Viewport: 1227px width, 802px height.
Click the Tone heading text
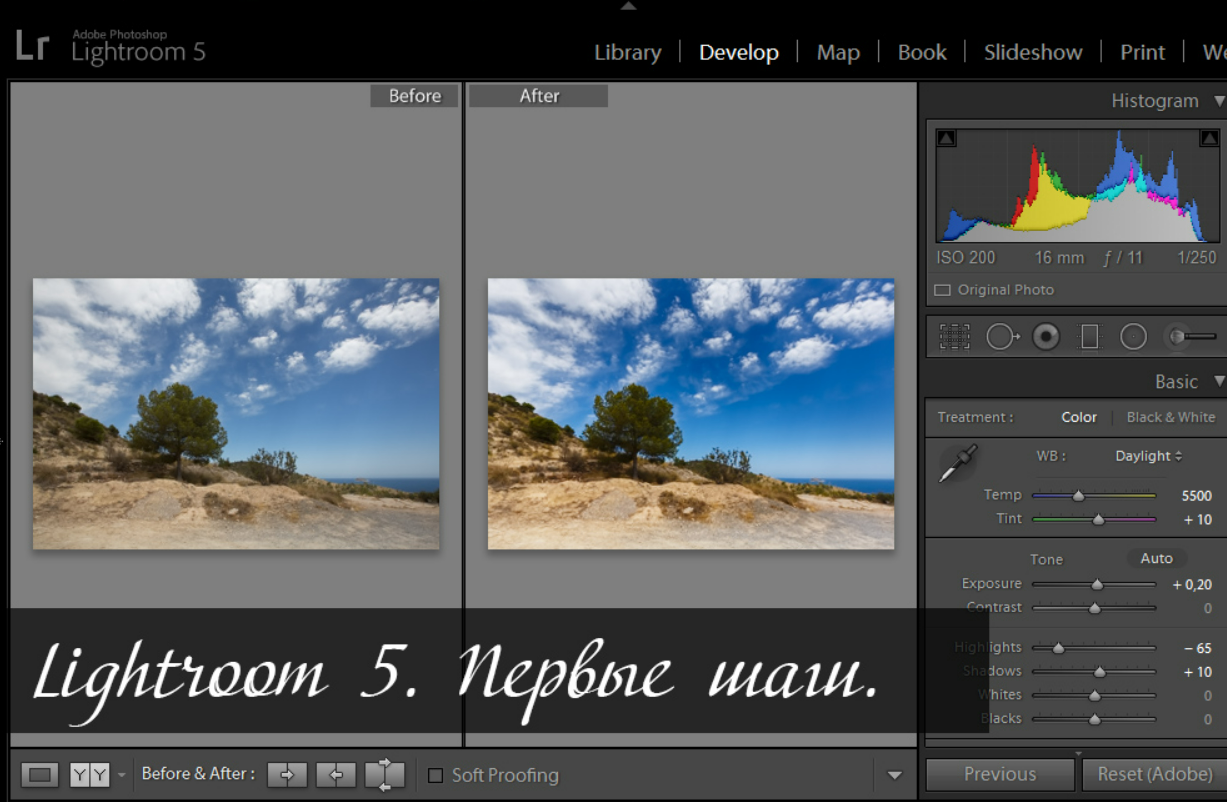[1046, 560]
